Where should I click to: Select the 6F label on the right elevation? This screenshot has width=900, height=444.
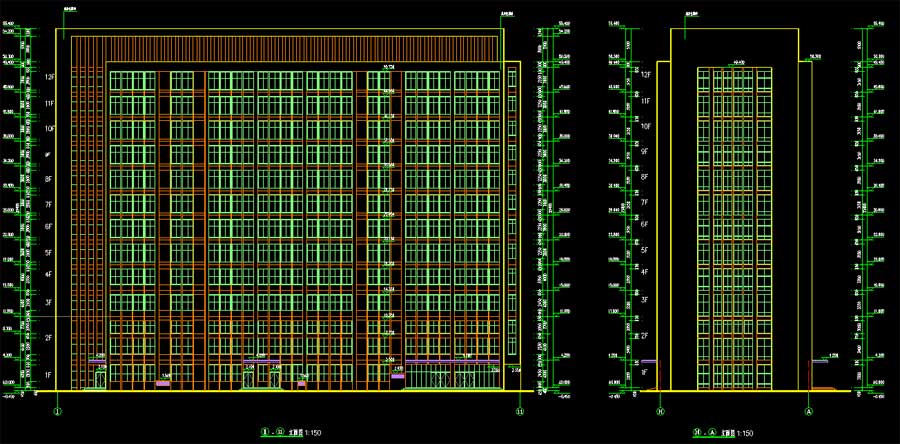(645, 226)
